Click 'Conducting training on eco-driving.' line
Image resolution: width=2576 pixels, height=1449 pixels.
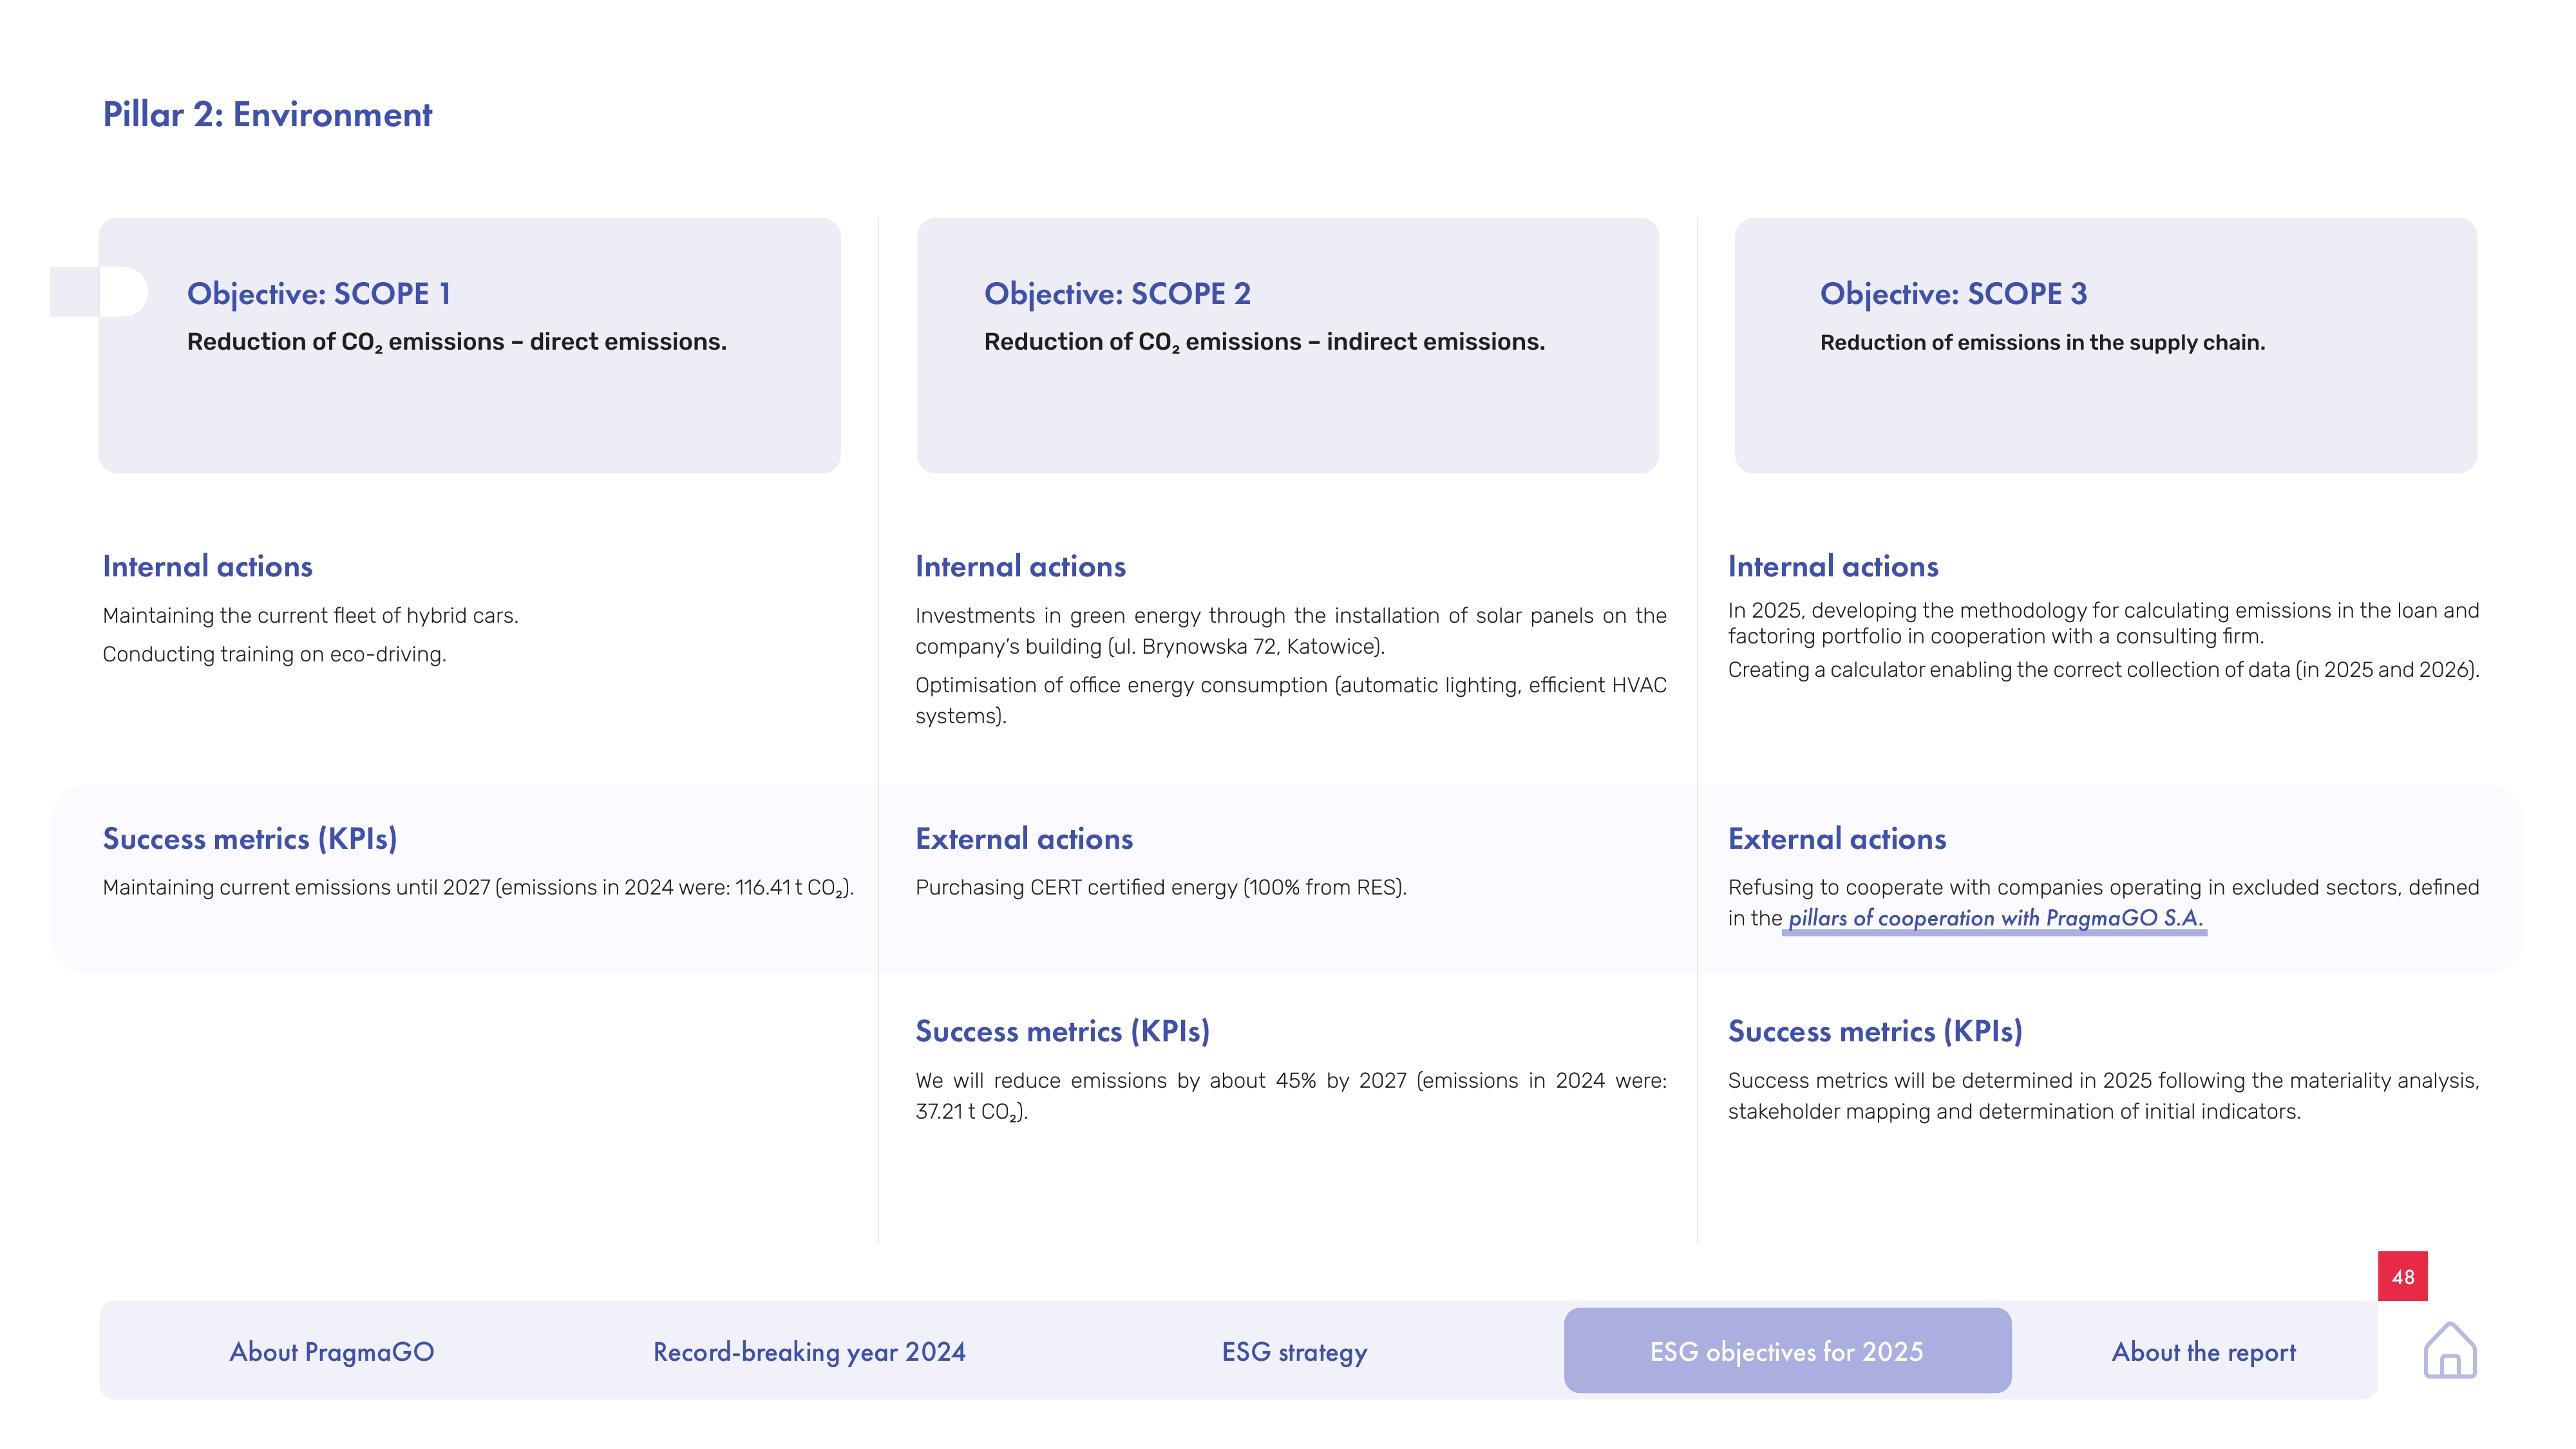pyautogui.click(x=274, y=654)
